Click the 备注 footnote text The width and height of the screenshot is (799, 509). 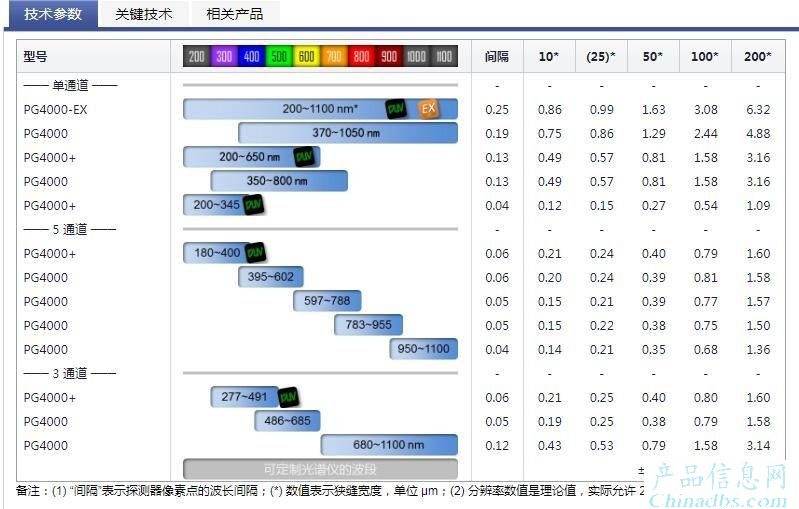coord(330,491)
